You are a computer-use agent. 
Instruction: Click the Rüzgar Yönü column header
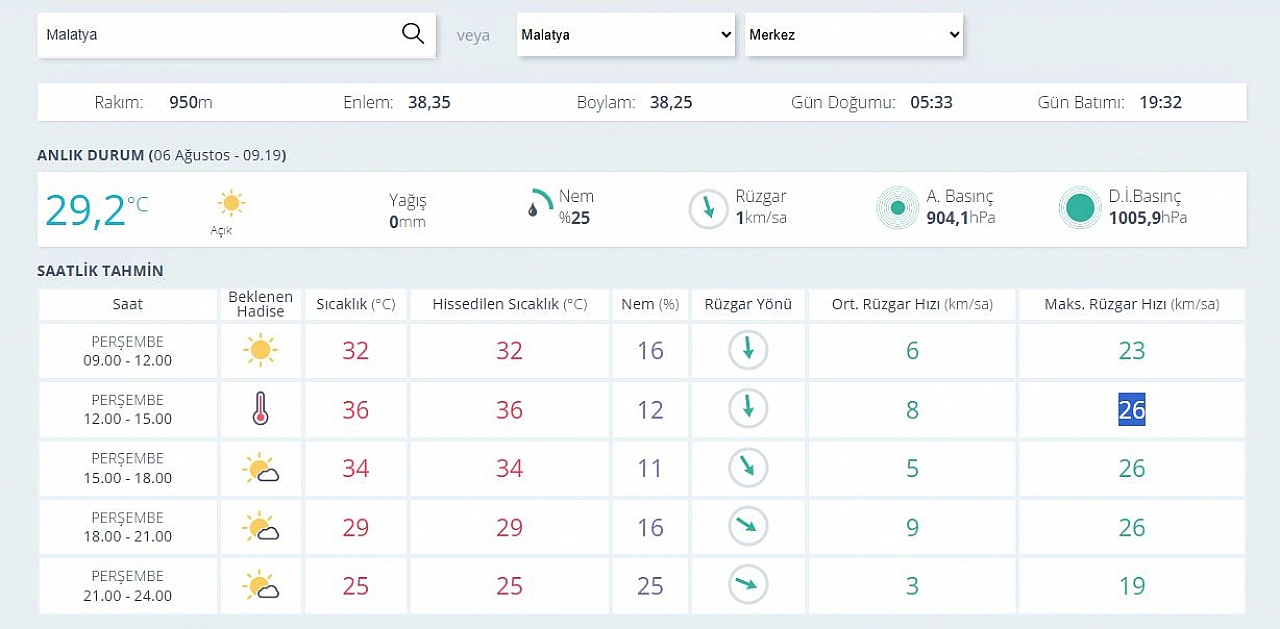click(748, 304)
